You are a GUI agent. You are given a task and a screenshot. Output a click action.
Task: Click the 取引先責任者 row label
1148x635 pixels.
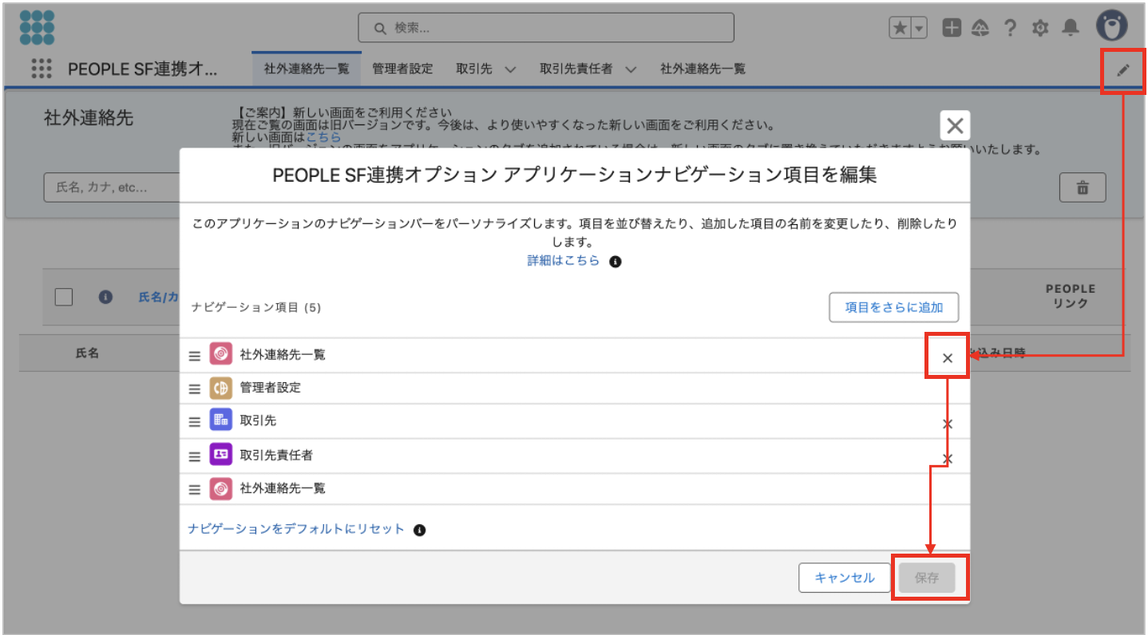[276, 455]
